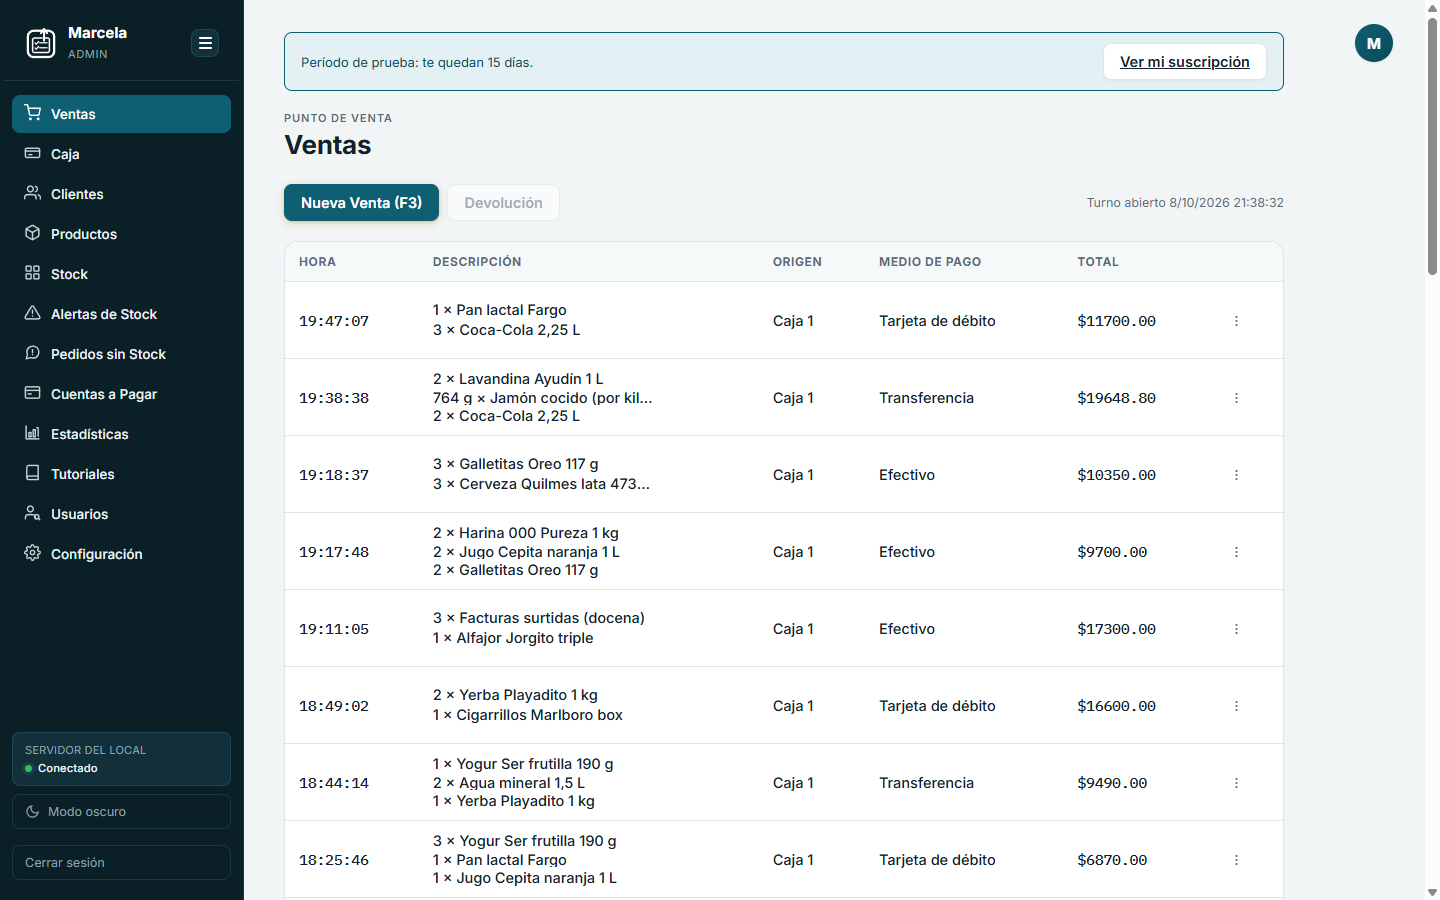The image size is (1440, 900).
Task: Open Ver mi suscripción link
Action: (1185, 62)
